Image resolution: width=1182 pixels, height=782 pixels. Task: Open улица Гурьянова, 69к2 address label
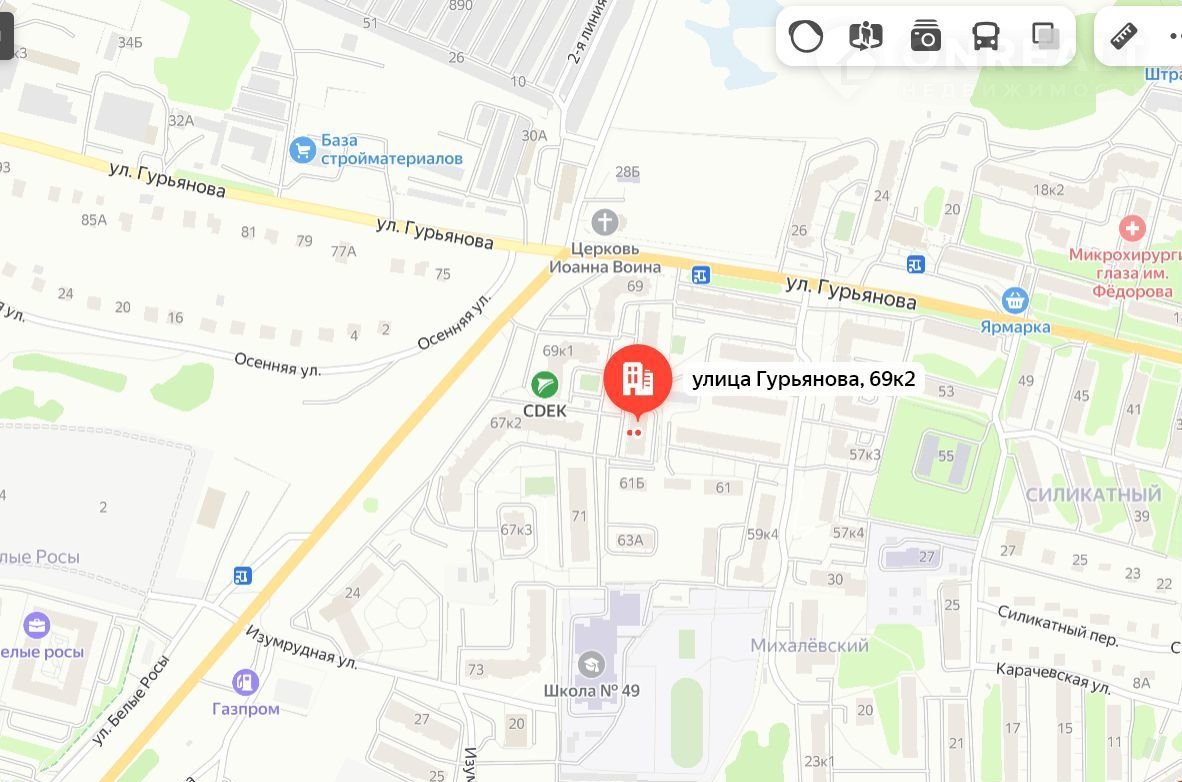click(x=804, y=379)
